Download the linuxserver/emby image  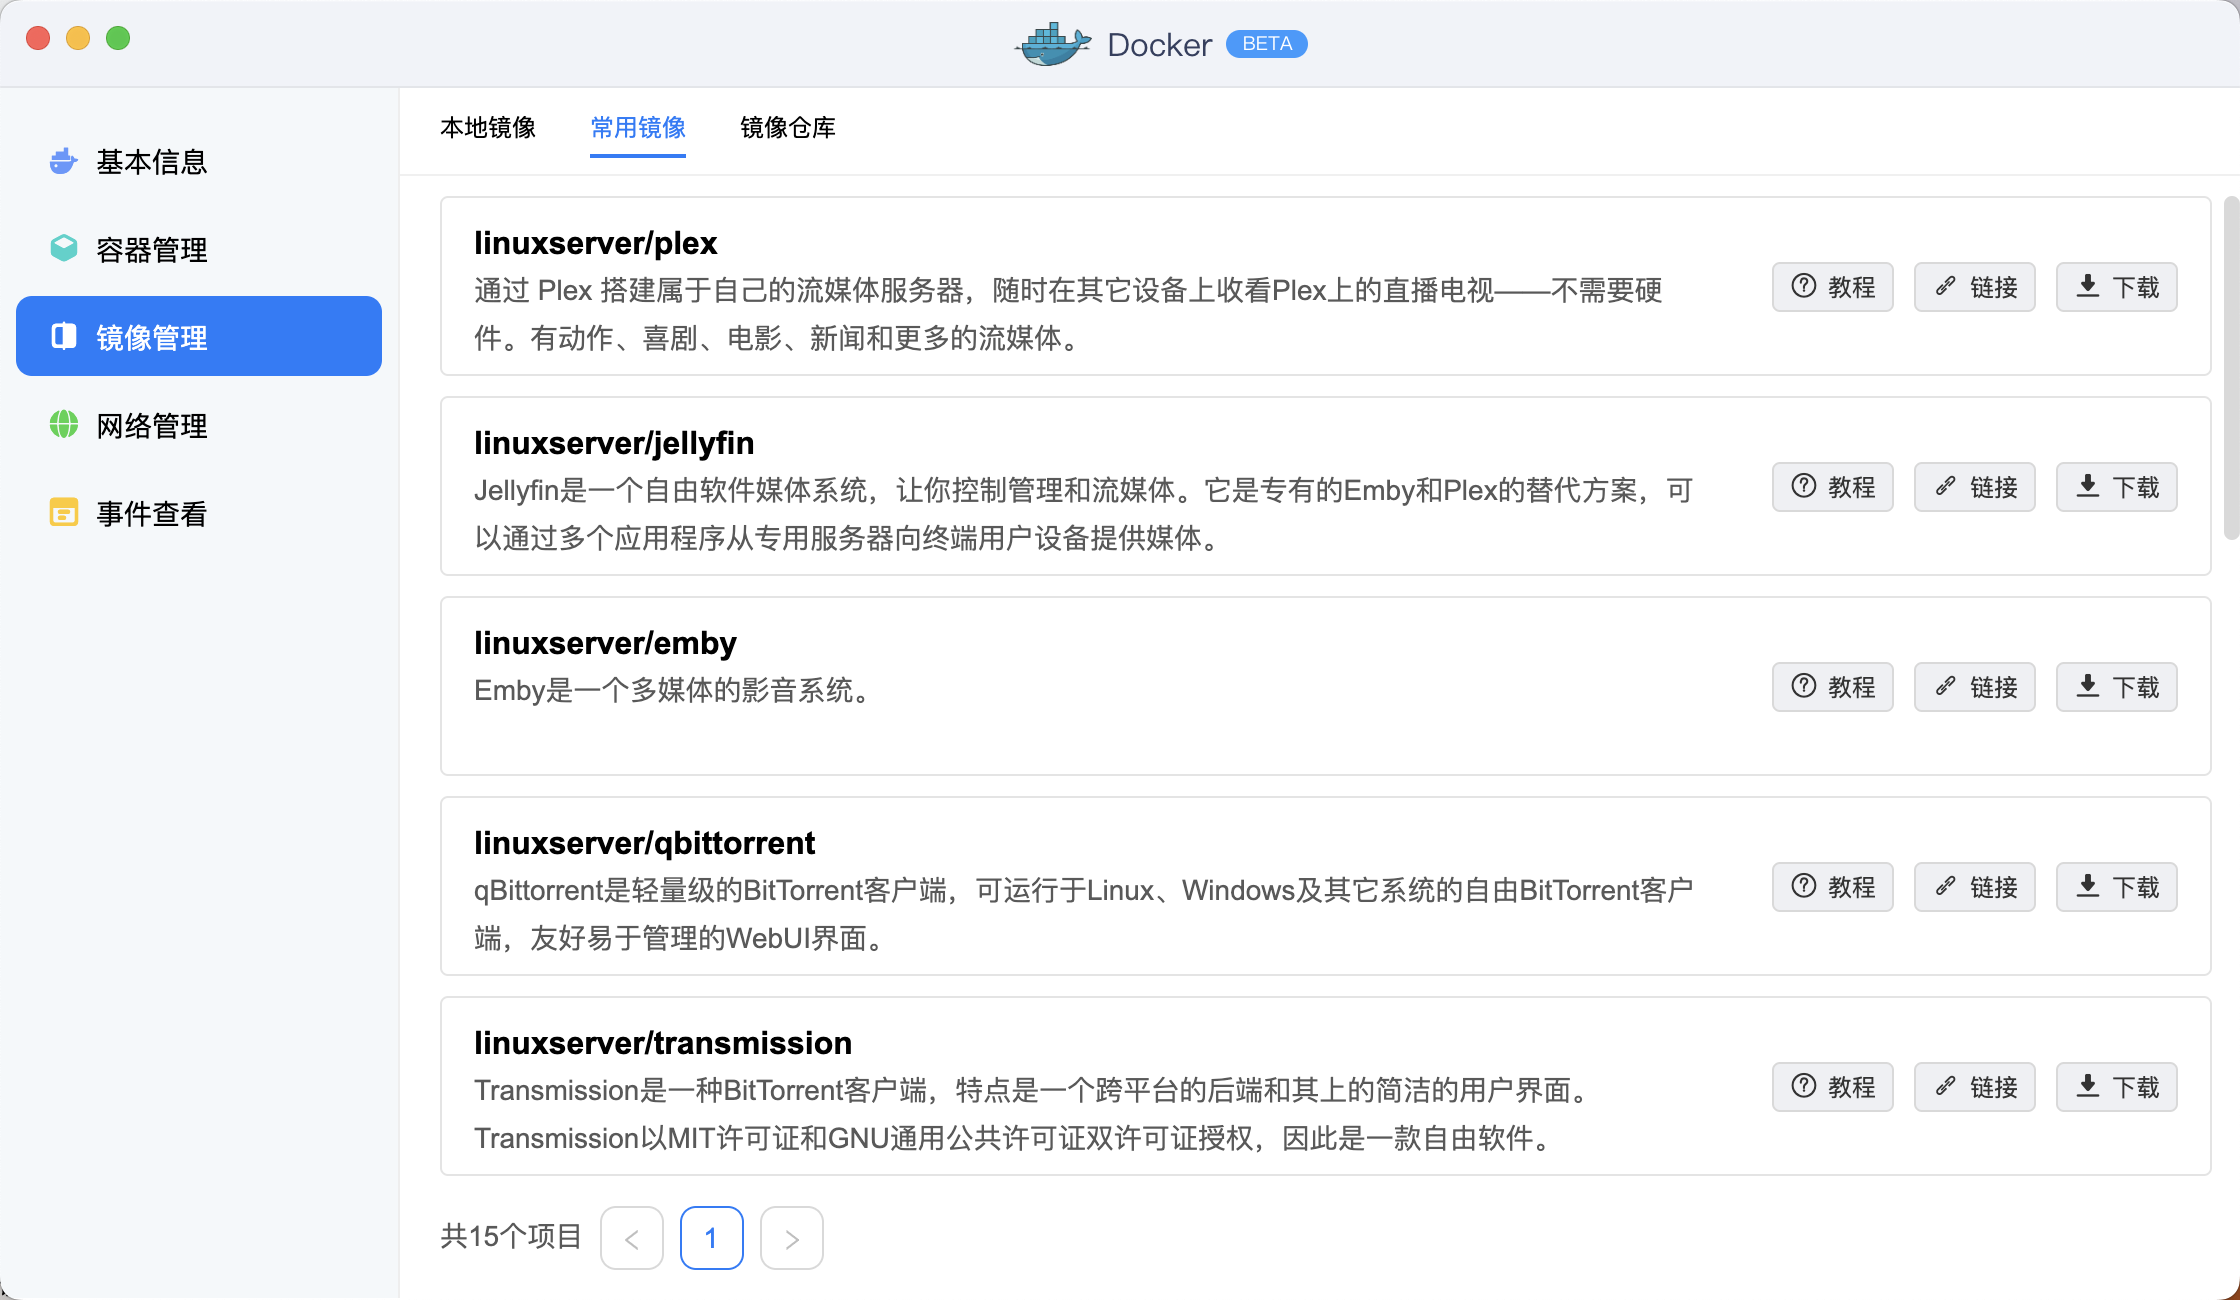(2117, 687)
